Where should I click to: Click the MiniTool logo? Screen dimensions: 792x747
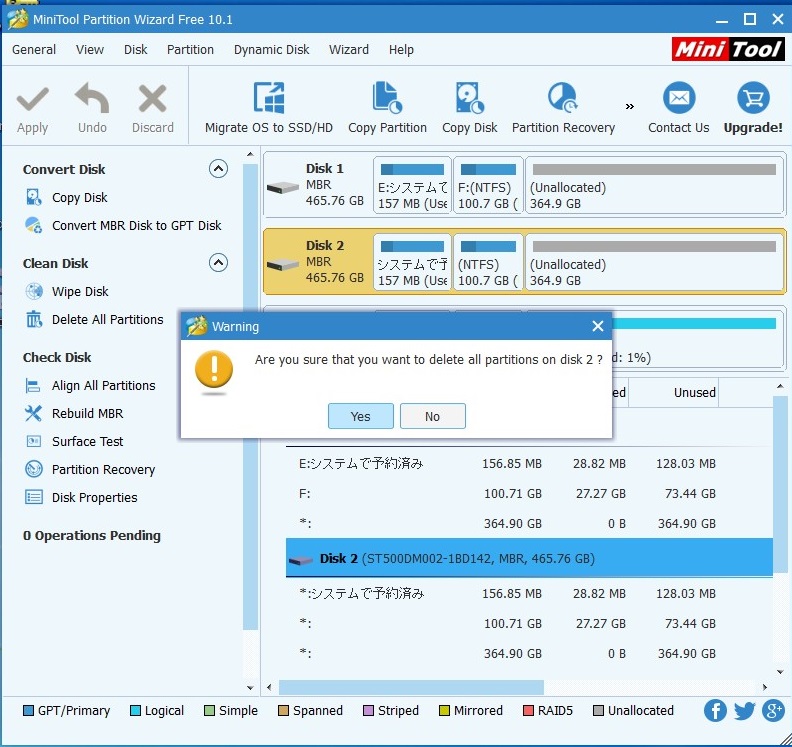pyautogui.click(x=727, y=49)
